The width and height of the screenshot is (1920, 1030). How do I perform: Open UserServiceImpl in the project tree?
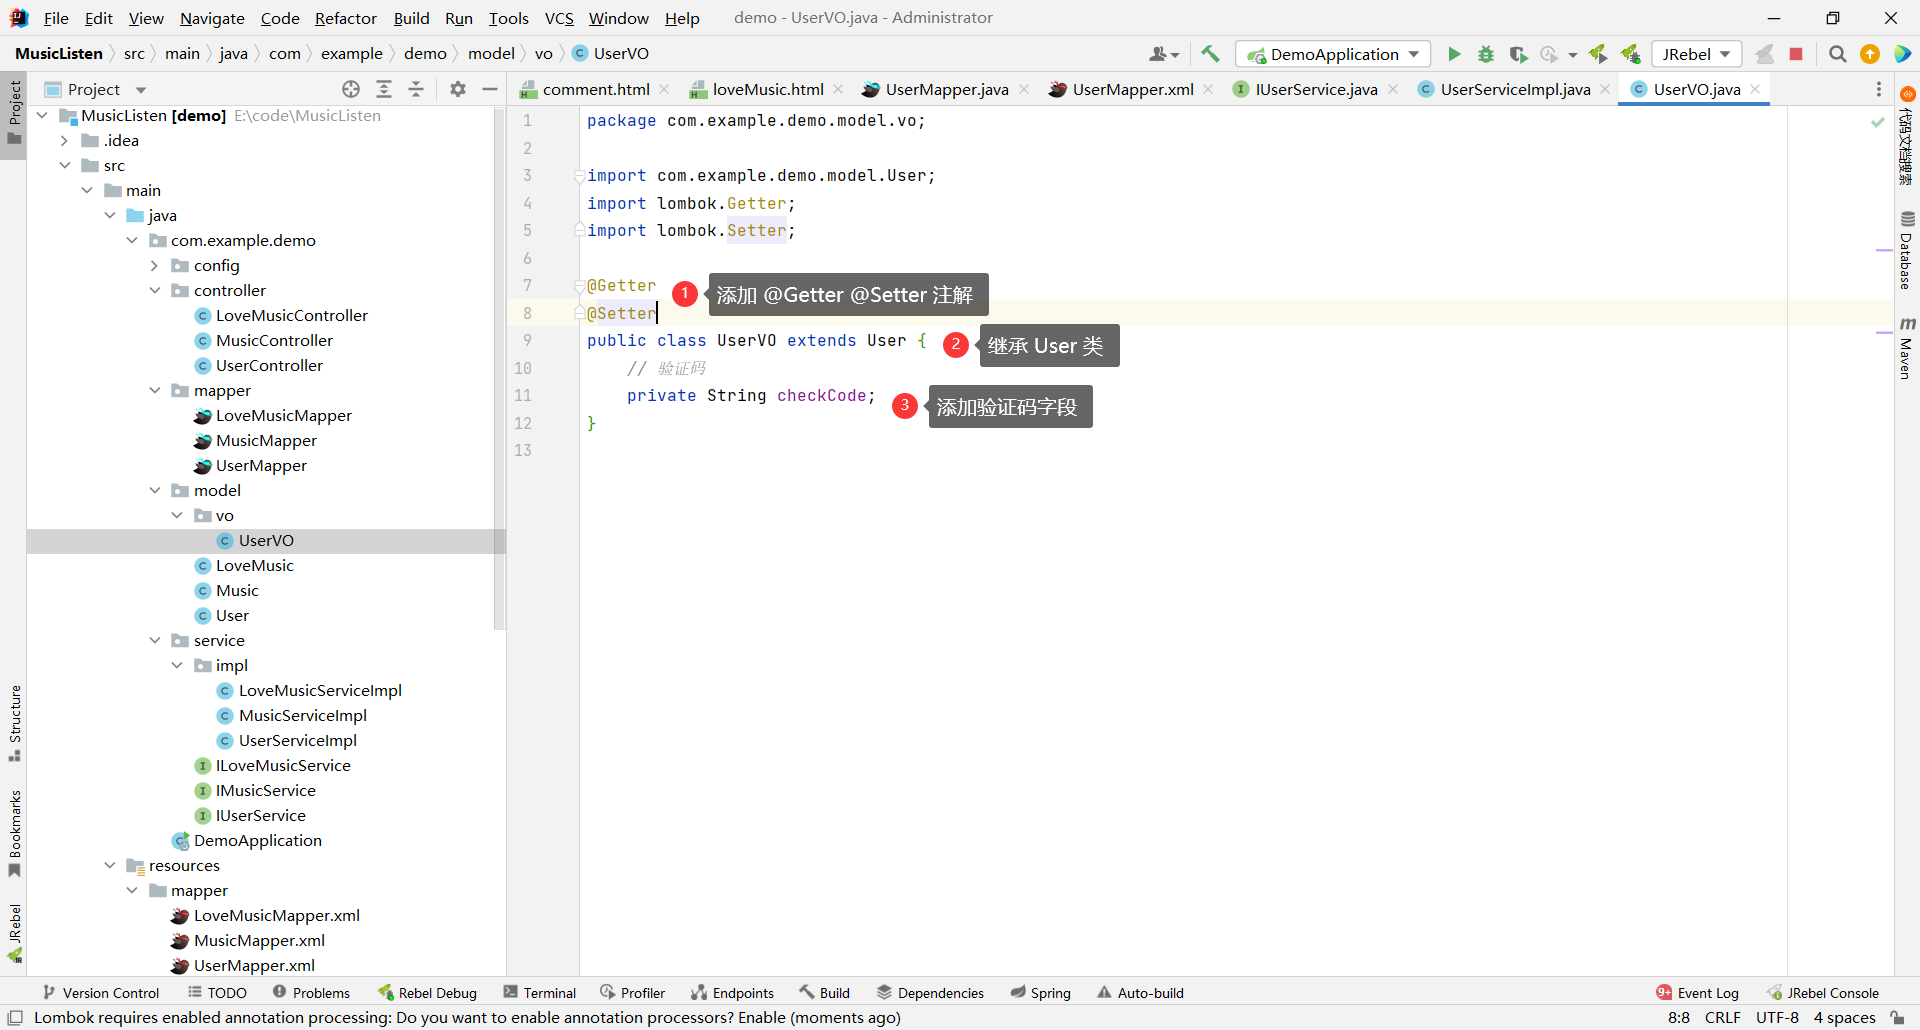[297, 740]
